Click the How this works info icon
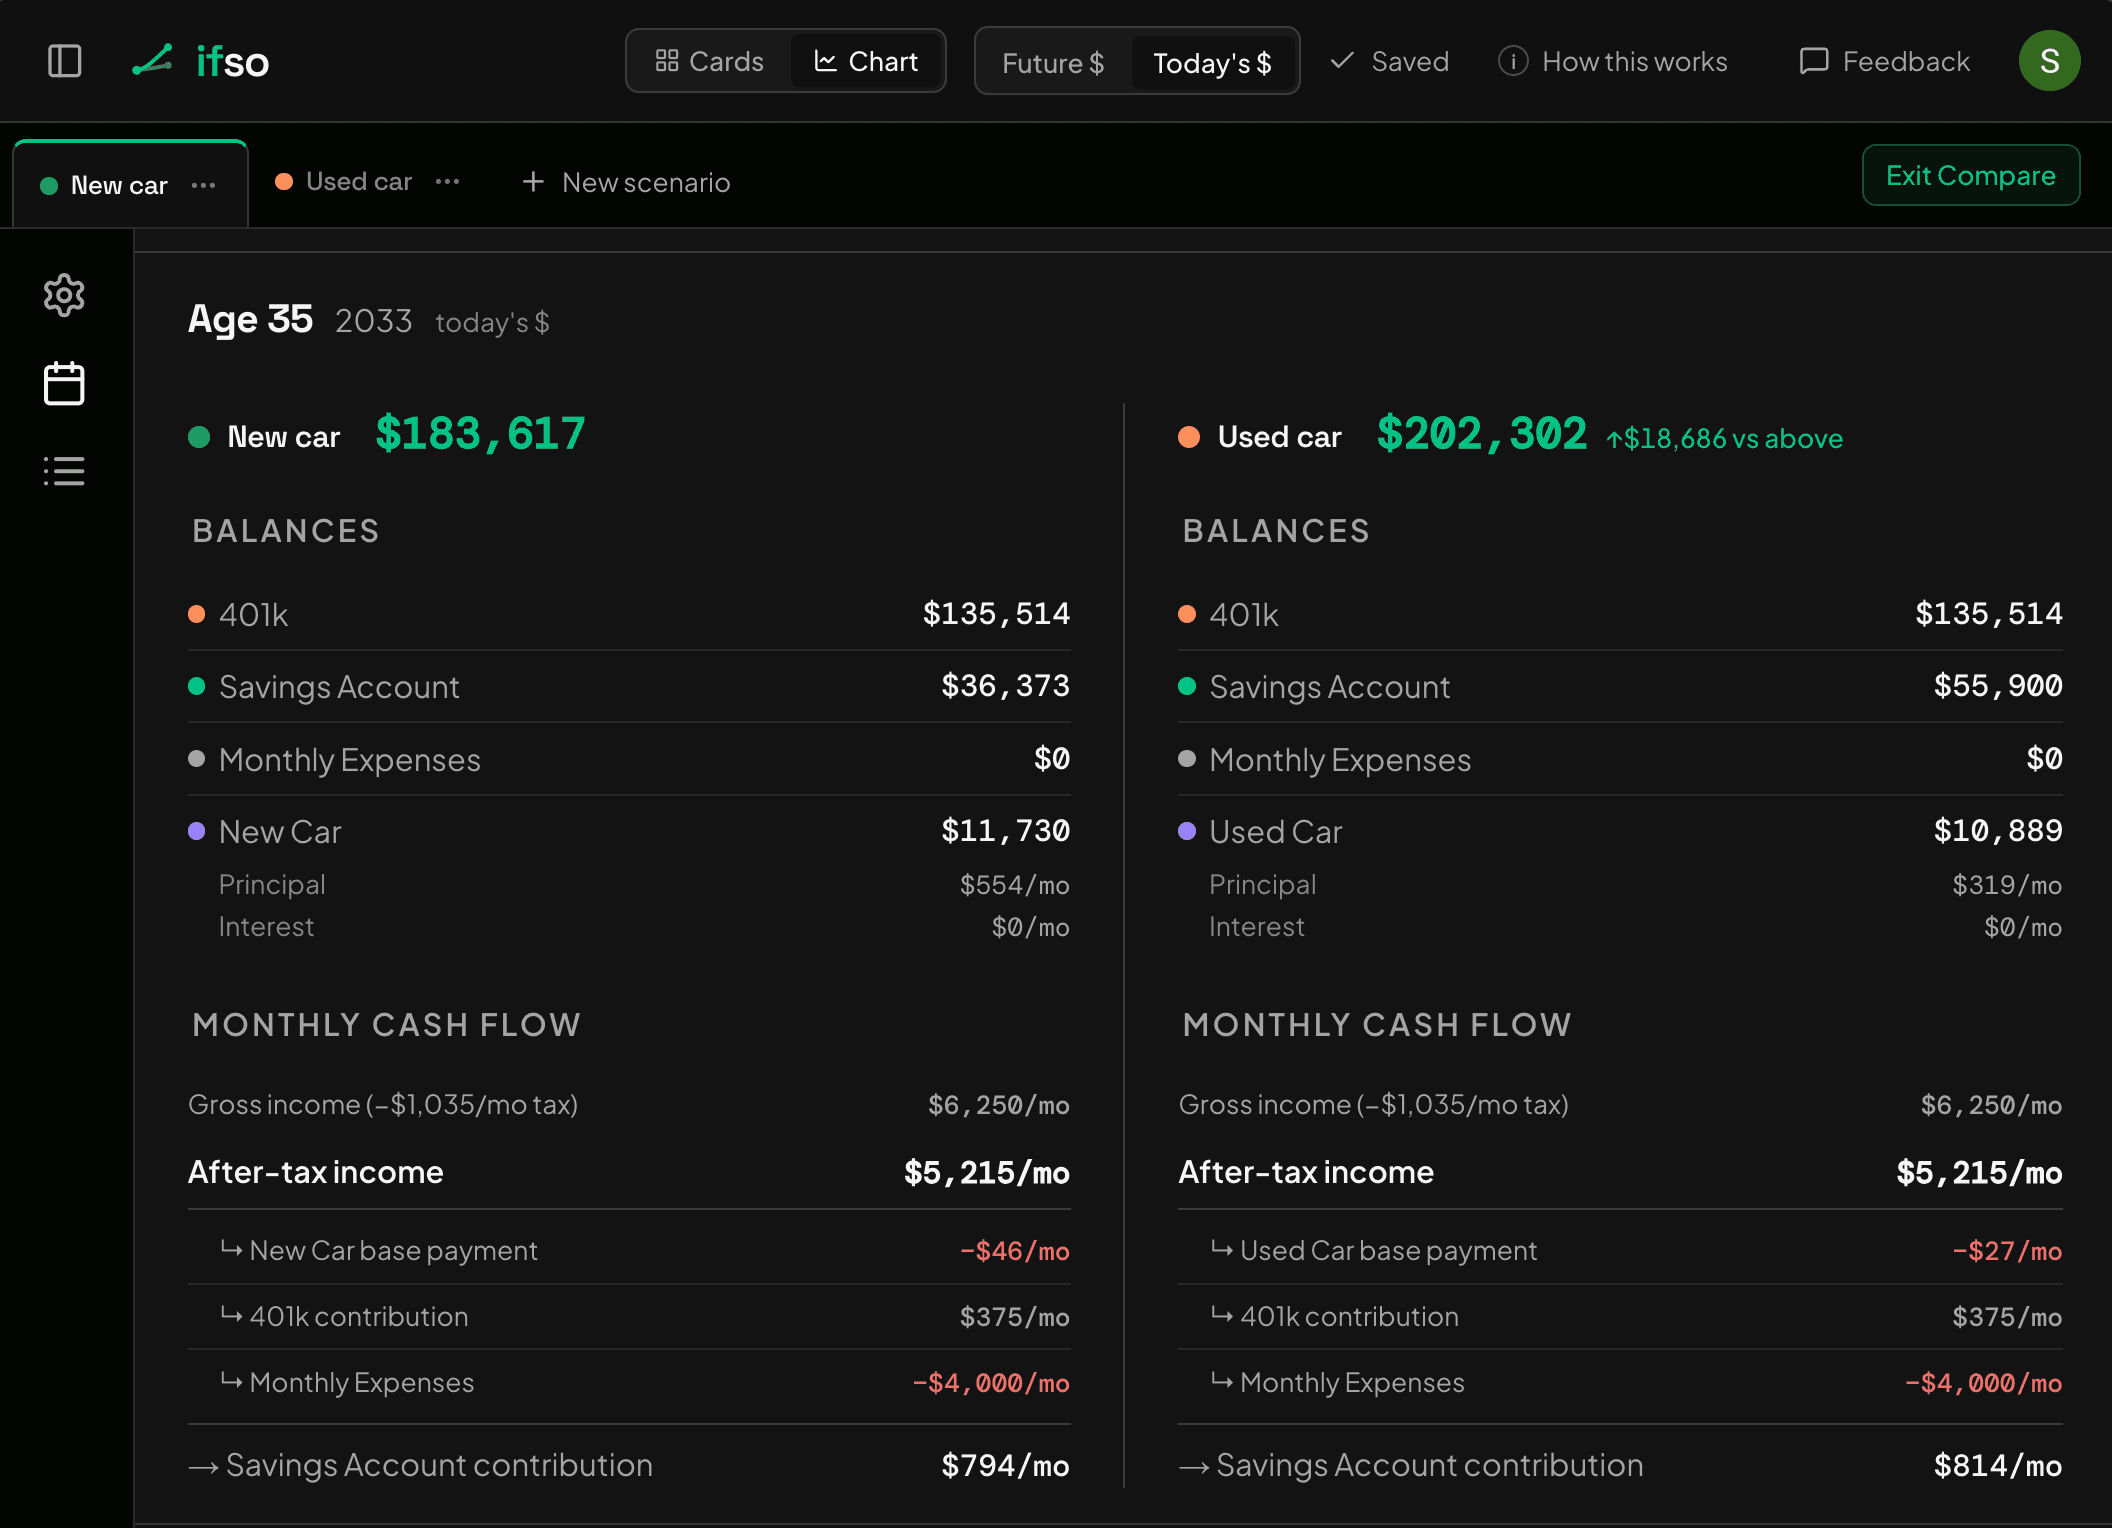Viewport: 2112px width, 1528px height. pyautogui.click(x=1513, y=61)
